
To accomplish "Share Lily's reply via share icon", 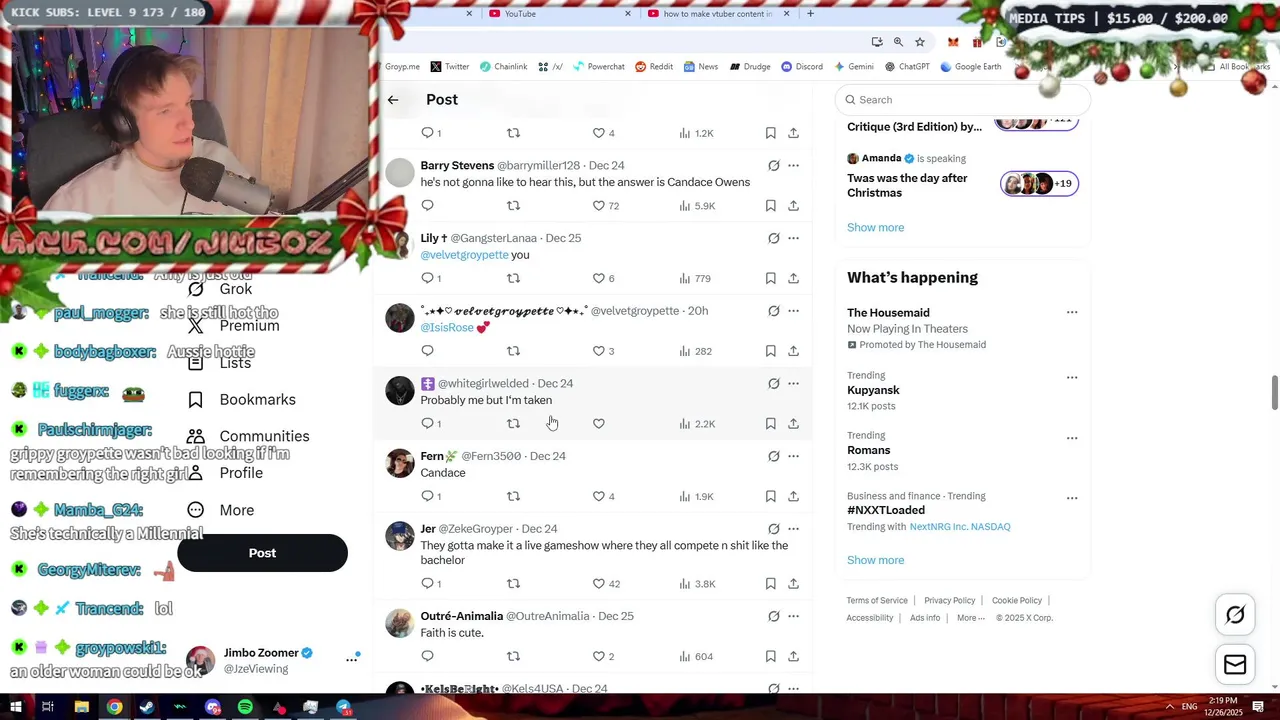I will tap(793, 278).
